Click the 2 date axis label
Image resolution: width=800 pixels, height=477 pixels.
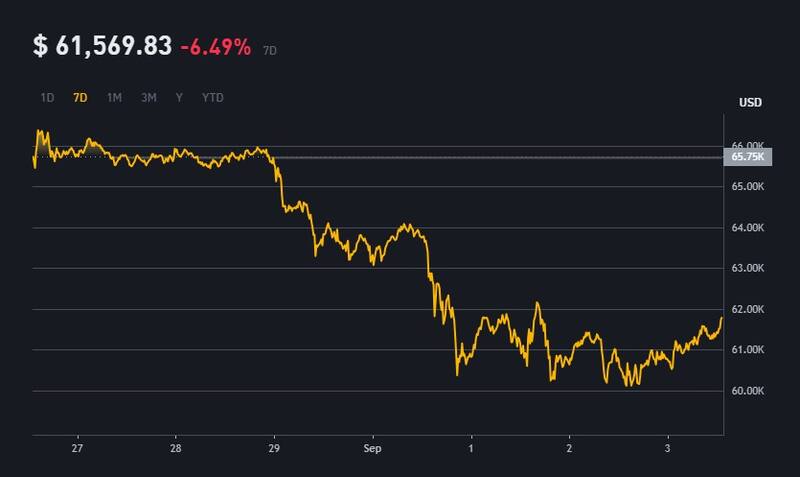(569, 451)
